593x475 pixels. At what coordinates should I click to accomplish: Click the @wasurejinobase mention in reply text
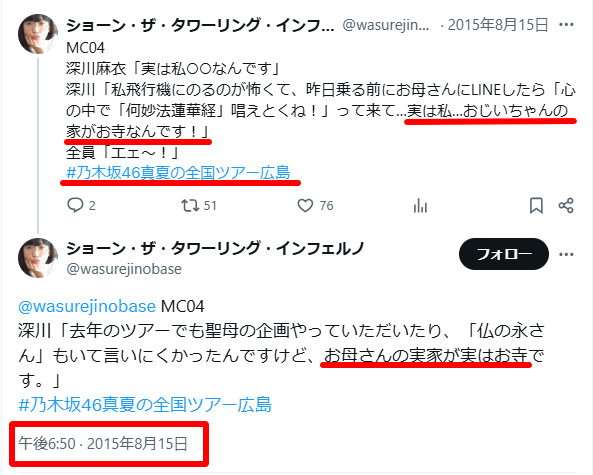(87, 306)
